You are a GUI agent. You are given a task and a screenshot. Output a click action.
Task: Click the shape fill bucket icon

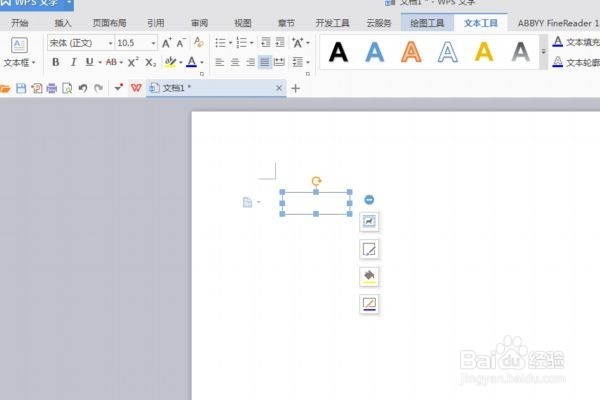(x=369, y=276)
